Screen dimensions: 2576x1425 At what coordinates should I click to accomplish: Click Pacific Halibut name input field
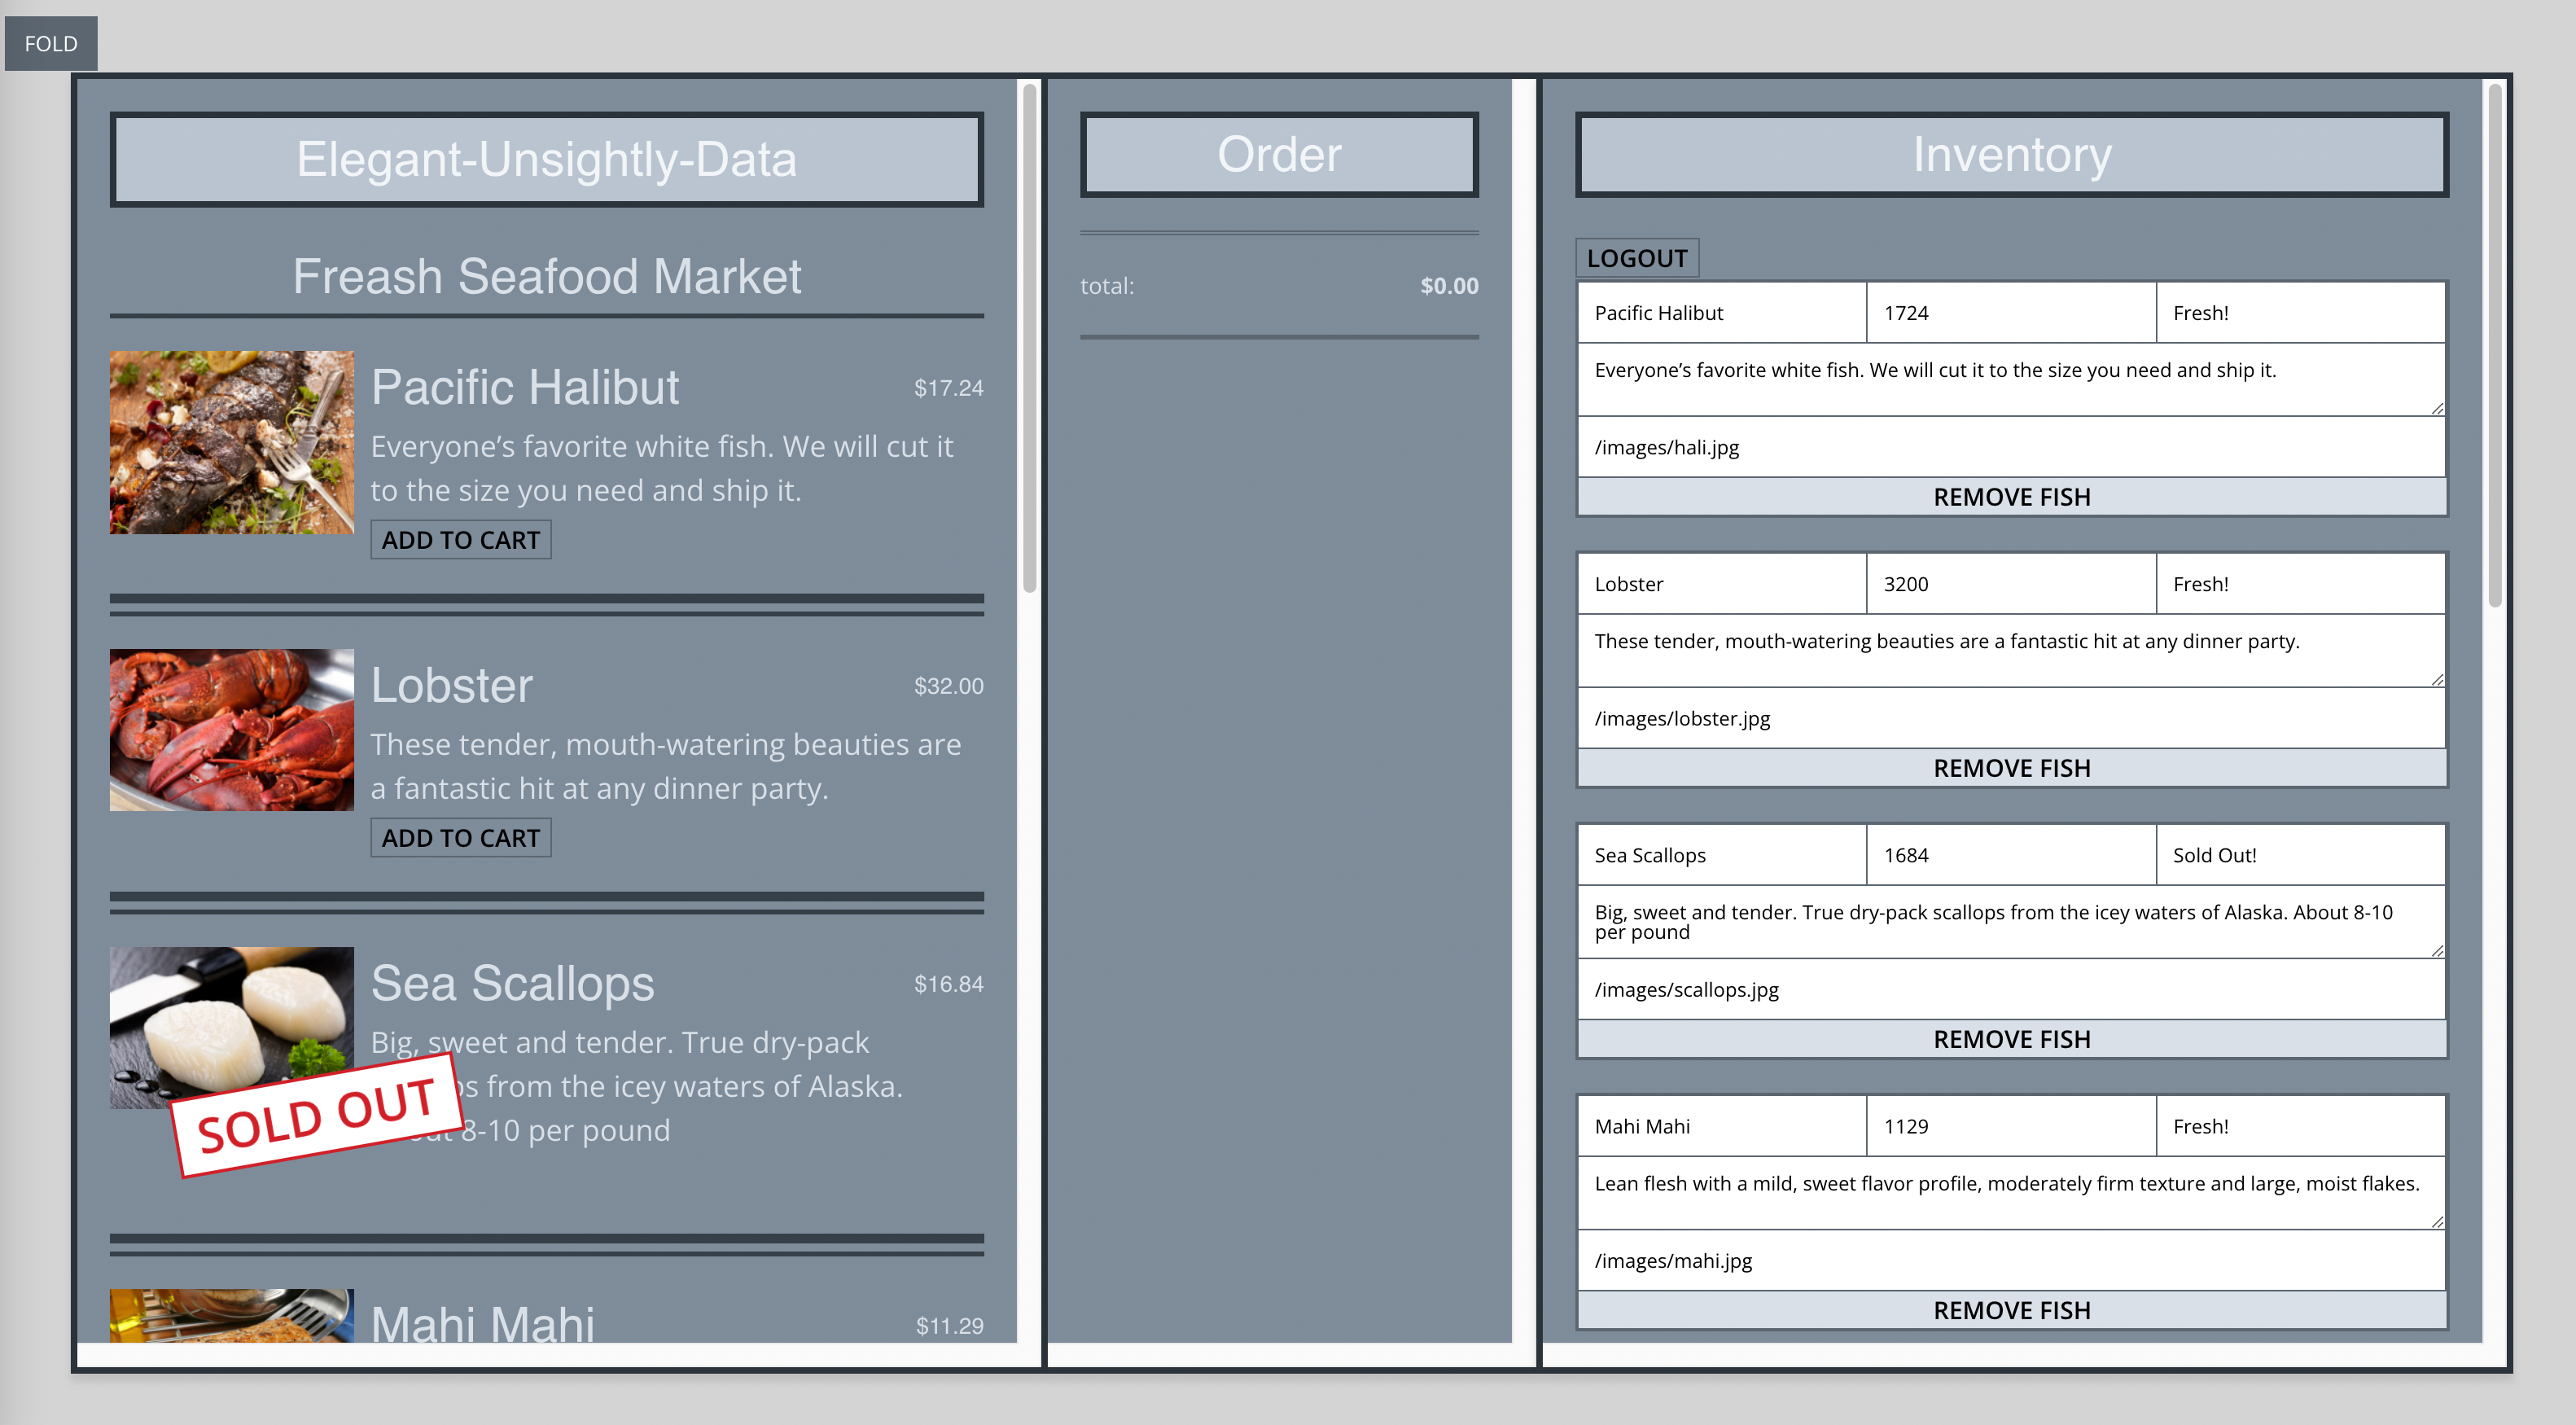coord(1722,313)
